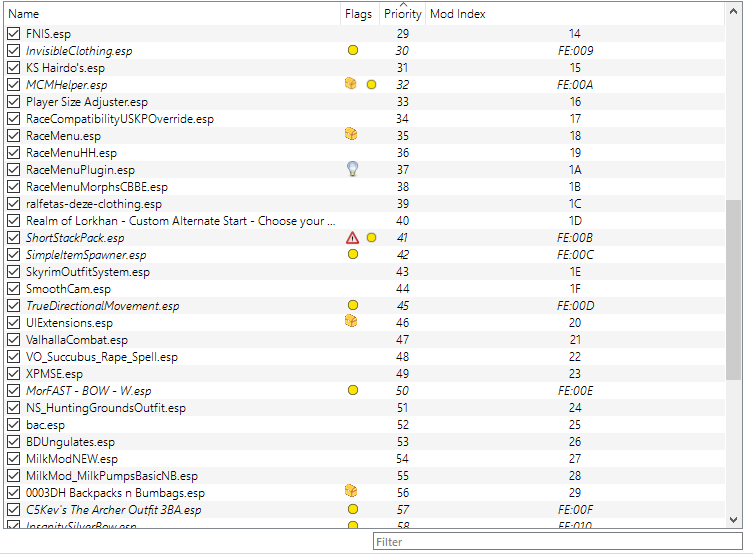The width and height of the screenshot is (753, 554).
Task: Click the lightbulb flag icon for RaceMenuPlugin.esp
Action: pos(352,169)
